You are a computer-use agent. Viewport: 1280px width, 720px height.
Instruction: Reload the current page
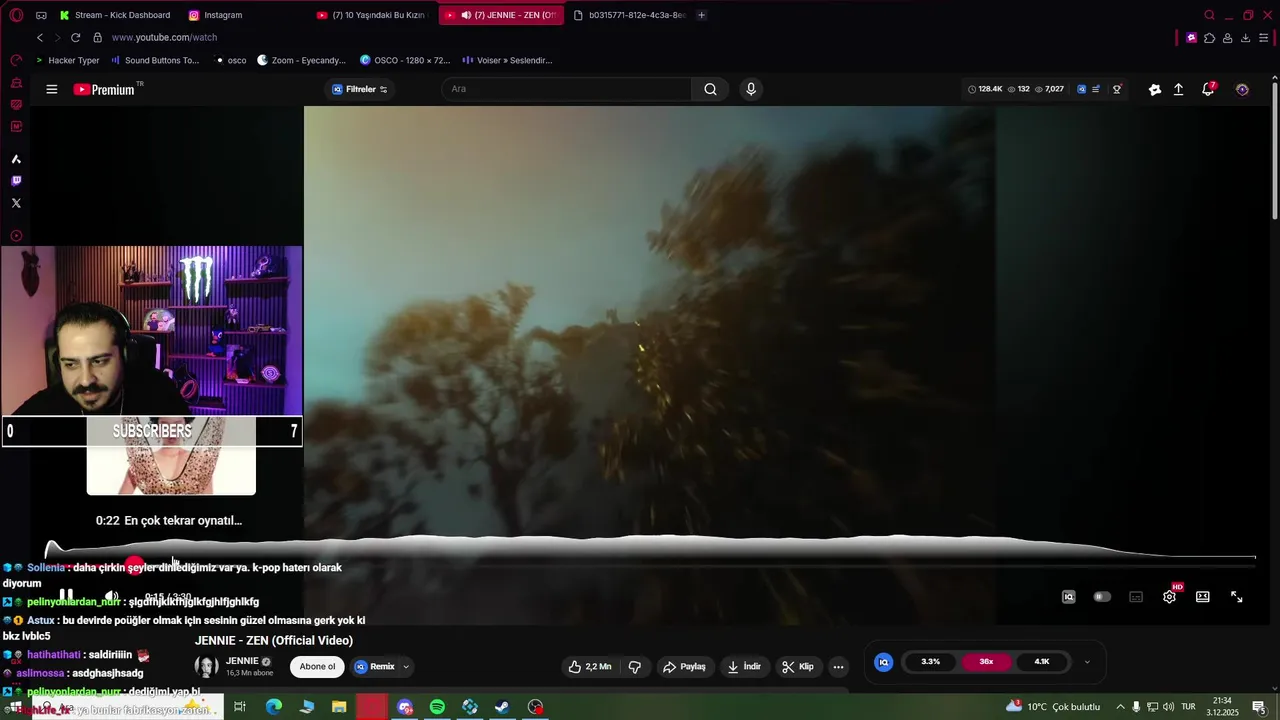[x=75, y=37]
